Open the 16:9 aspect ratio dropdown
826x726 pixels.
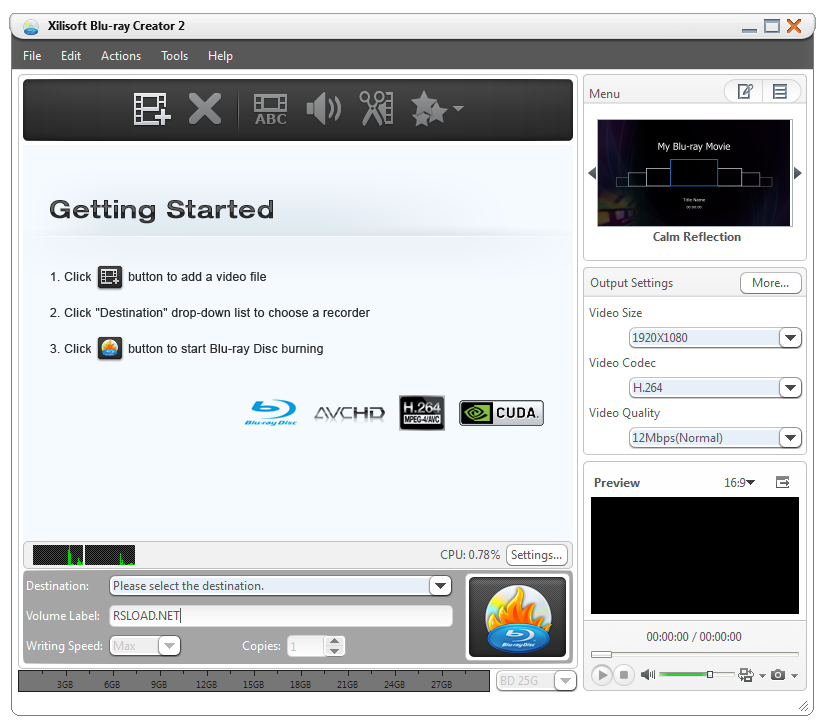(x=740, y=483)
